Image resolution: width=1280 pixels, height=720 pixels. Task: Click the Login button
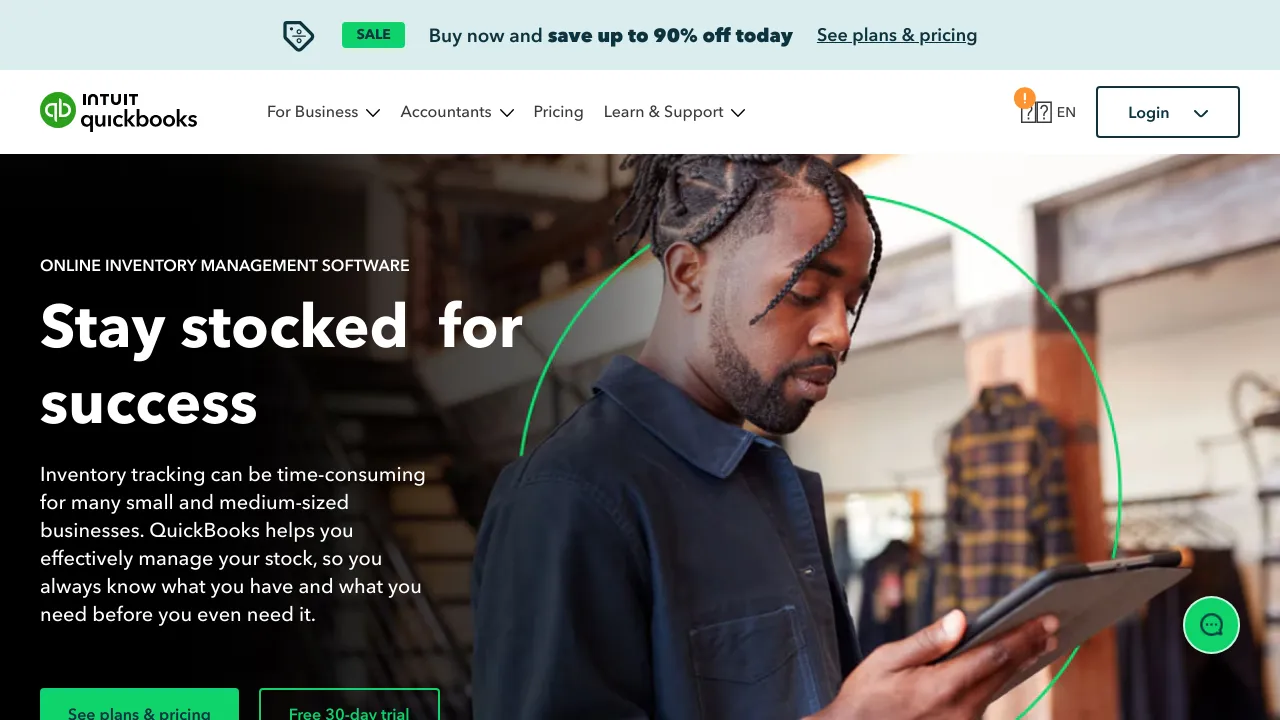tap(1167, 112)
